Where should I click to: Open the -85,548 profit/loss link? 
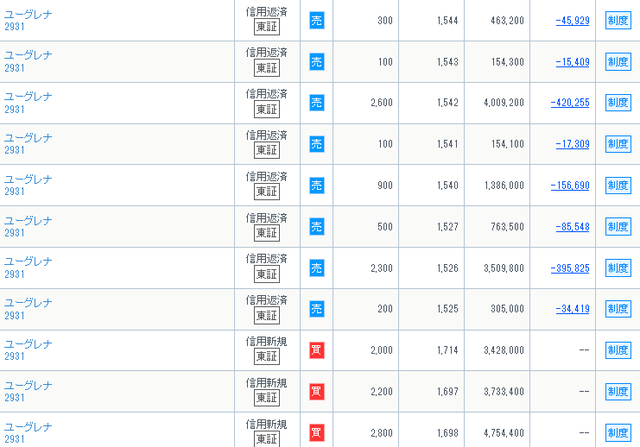[x=572, y=227]
